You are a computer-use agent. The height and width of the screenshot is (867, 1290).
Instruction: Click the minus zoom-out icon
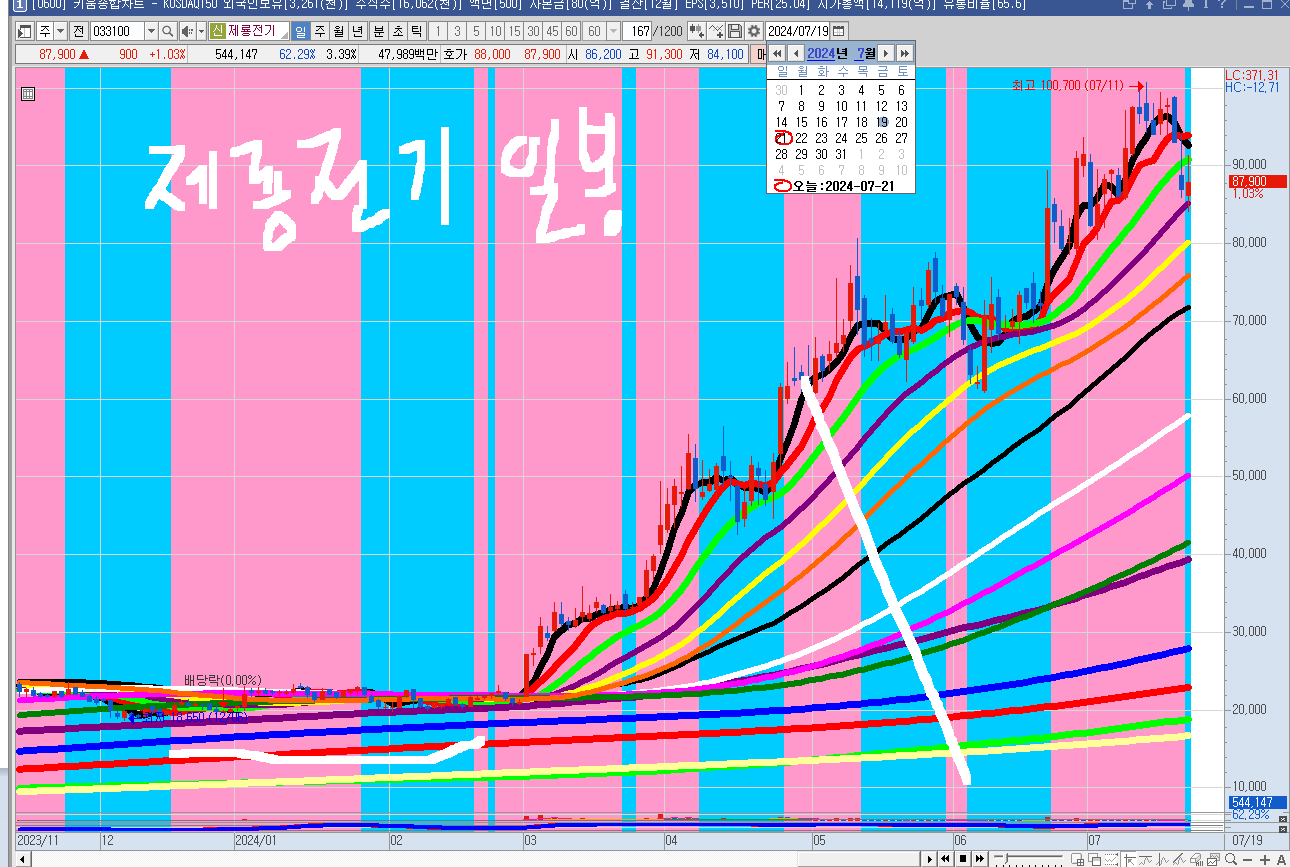[x=1248, y=859]
